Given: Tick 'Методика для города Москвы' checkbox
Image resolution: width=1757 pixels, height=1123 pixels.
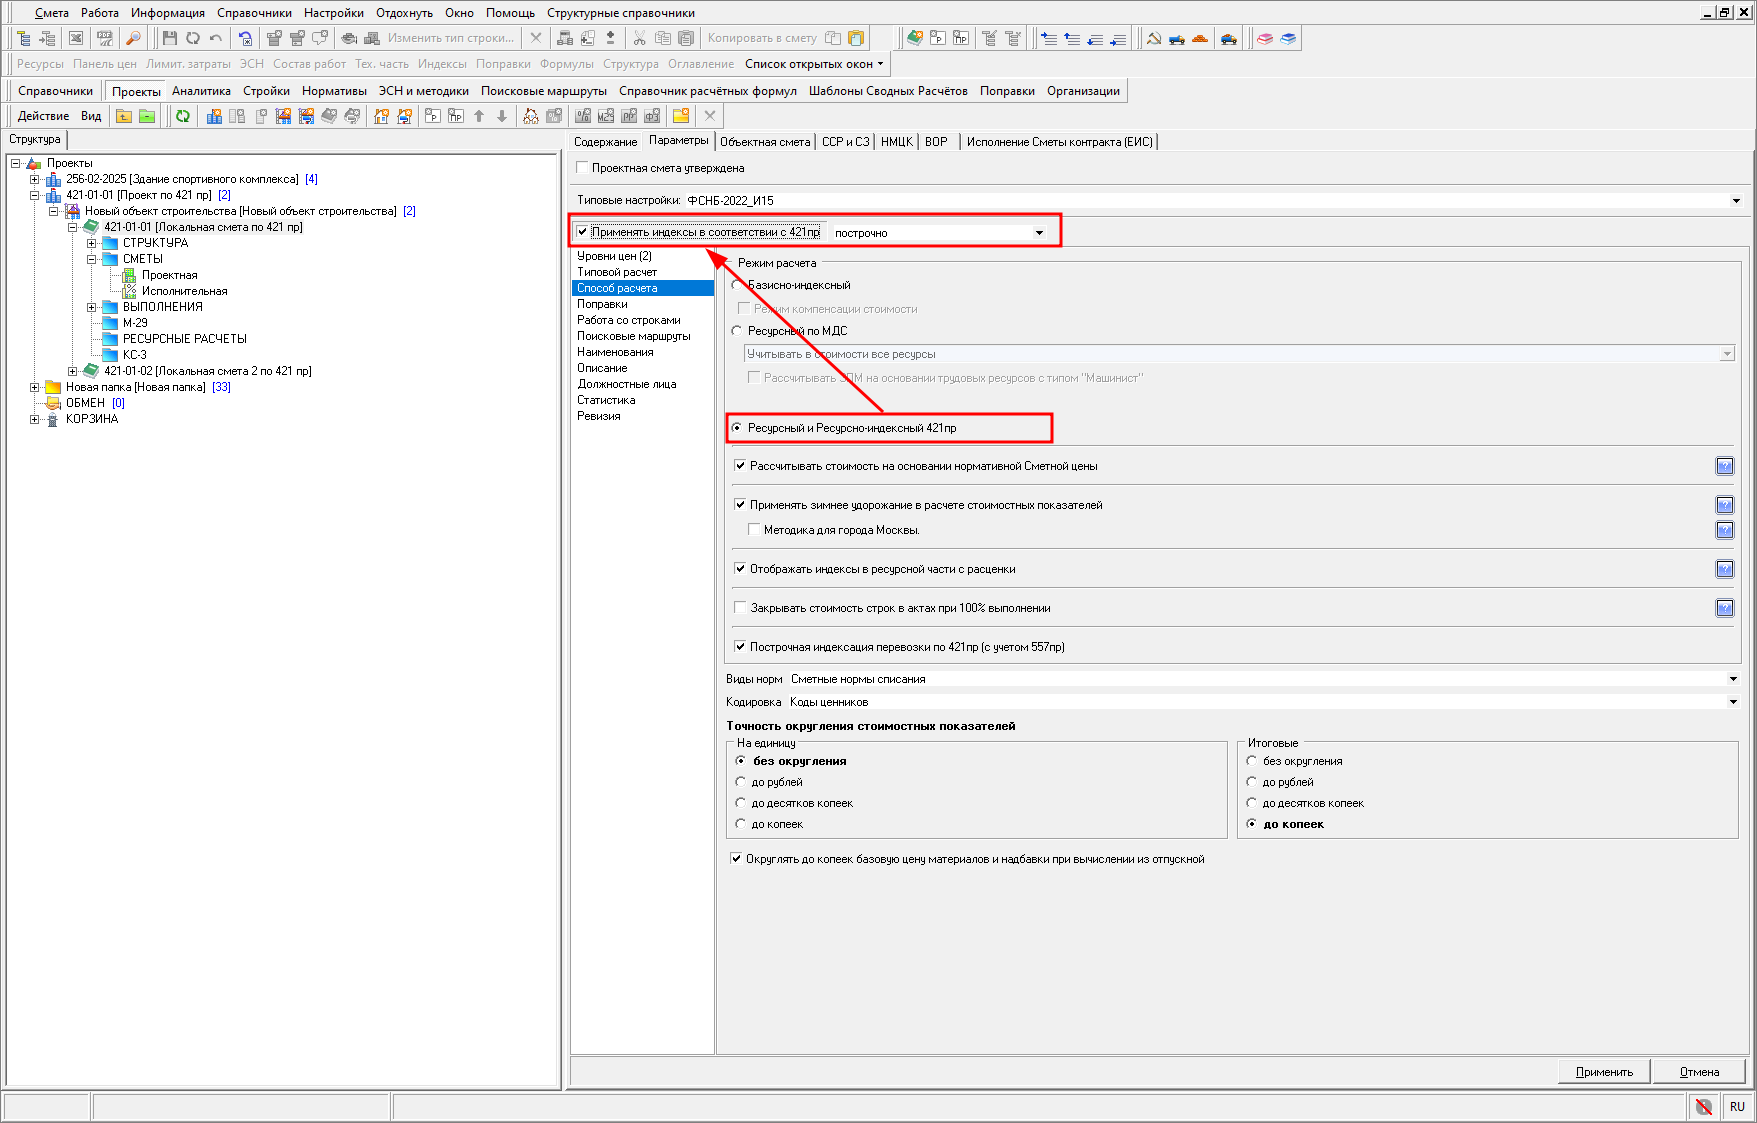Looking at the screenshot, I should click(x=755, y=530).
